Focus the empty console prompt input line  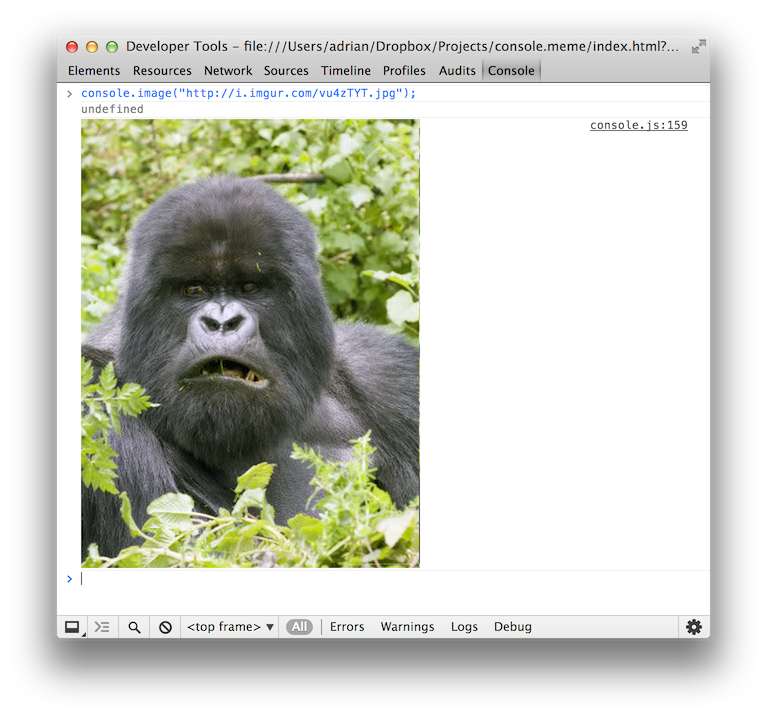point(390,579)
